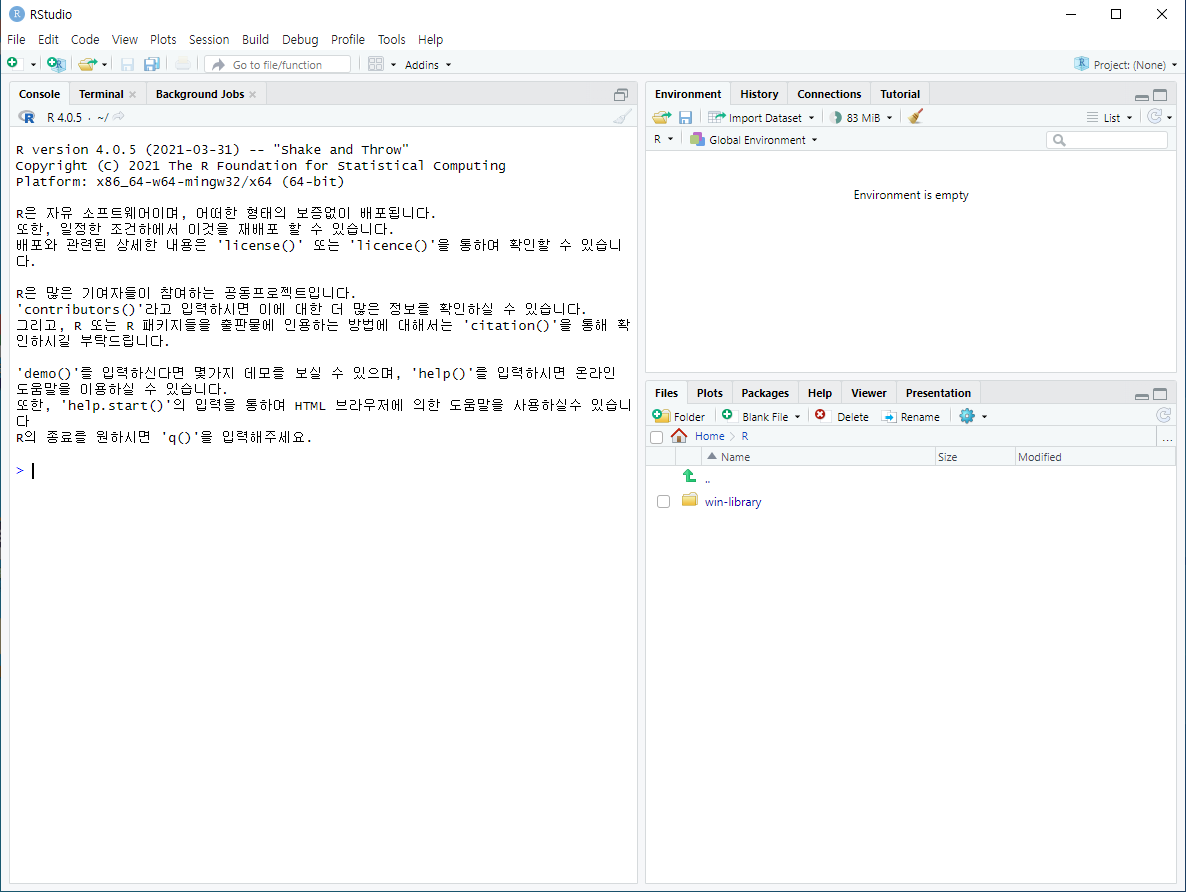This screenshot has width=1186, height=892.
Task: Go to Home directory icon
Action: [679, 436]
